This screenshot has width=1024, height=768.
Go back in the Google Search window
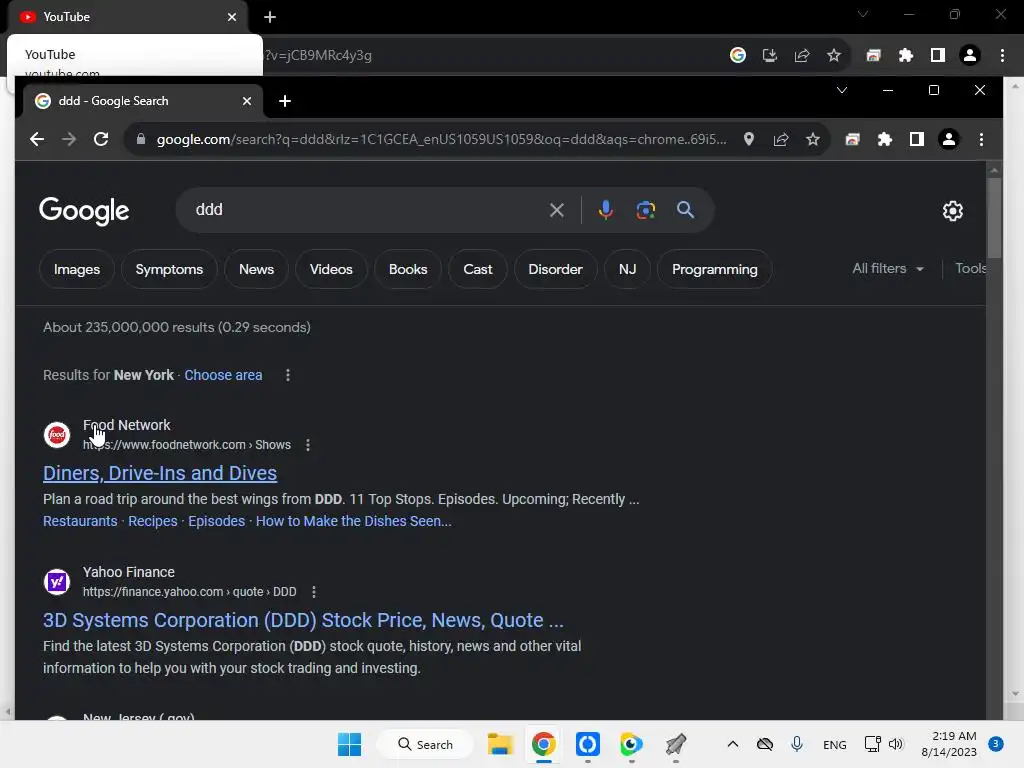coord(37,139)
